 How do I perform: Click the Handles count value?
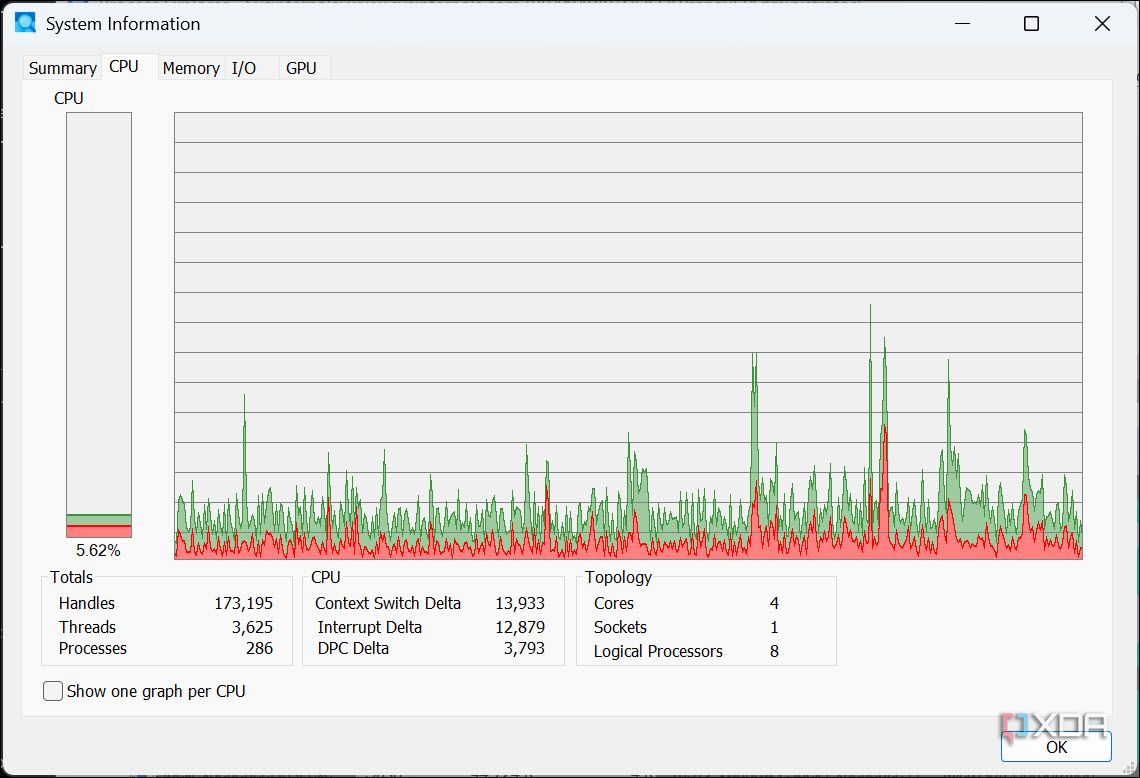[243, 603]
